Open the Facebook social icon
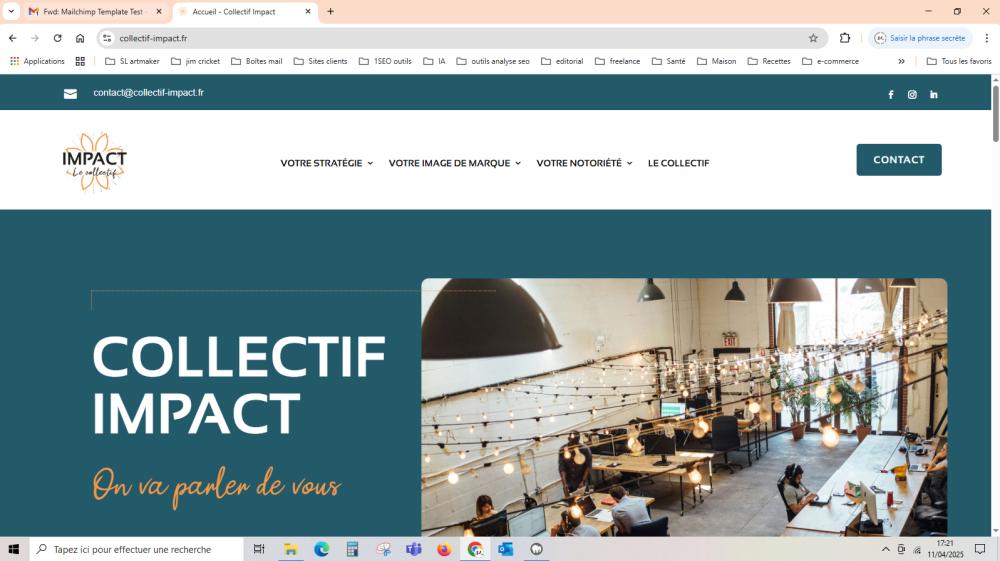The width and height of the screenshot is (1000, 561). click(891, 94)
